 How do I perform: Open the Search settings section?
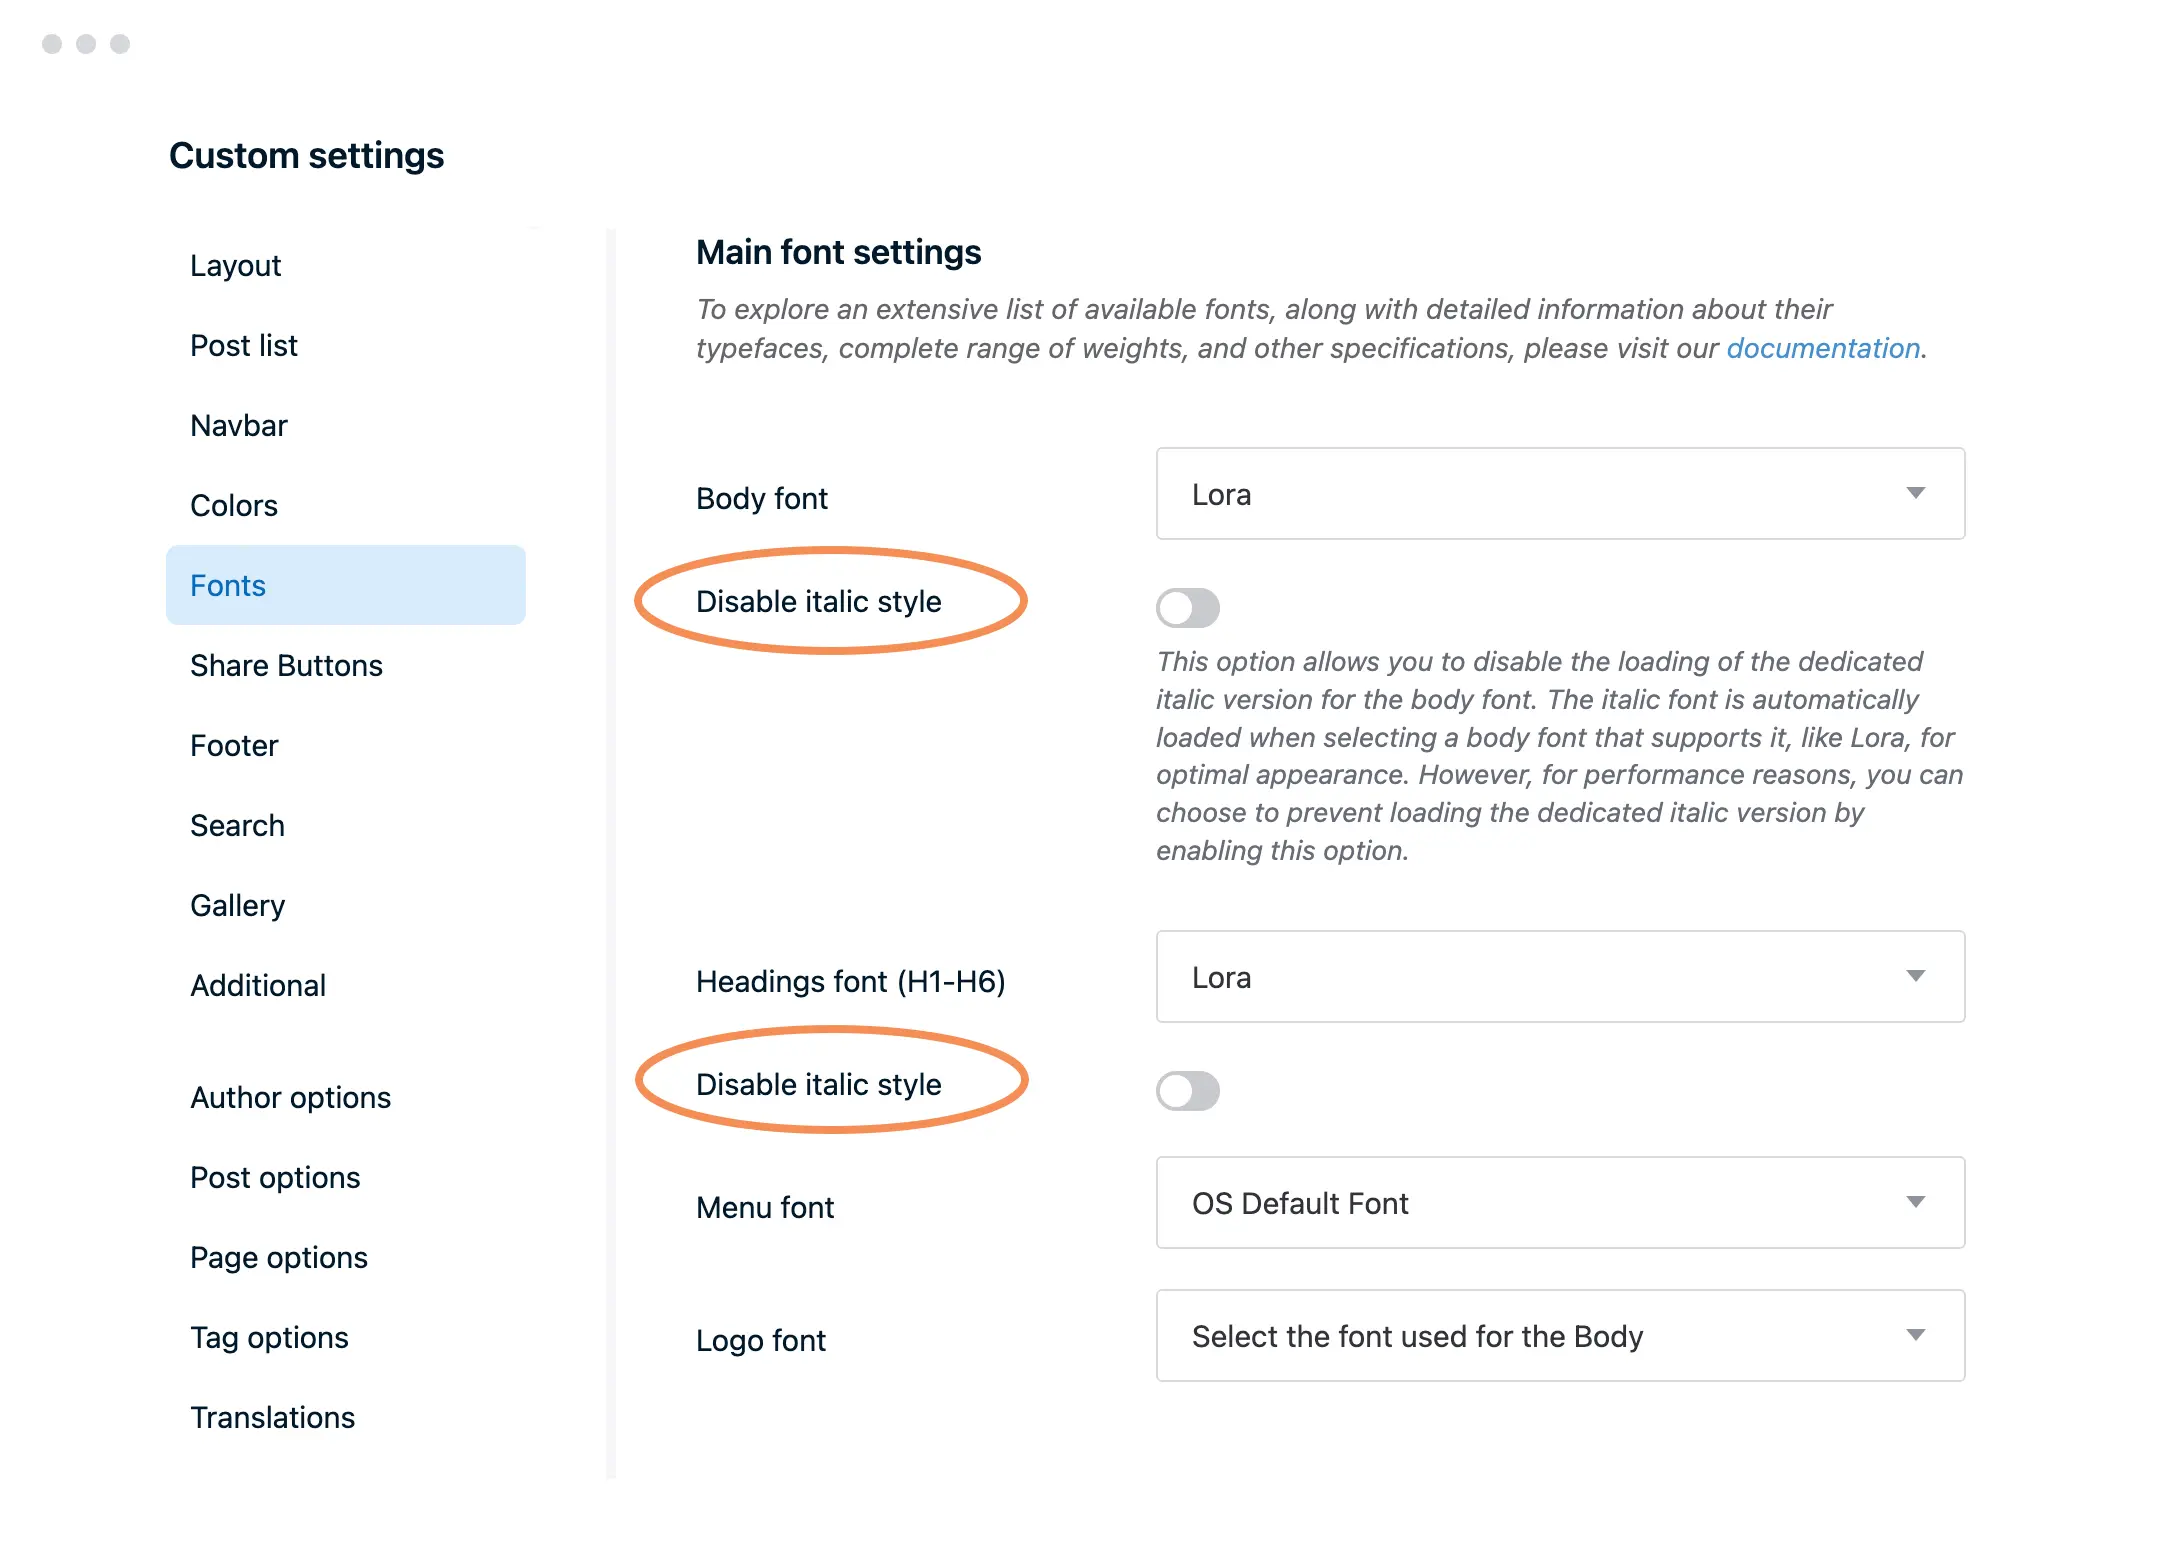pyautogui.click(x=238, y=826)
